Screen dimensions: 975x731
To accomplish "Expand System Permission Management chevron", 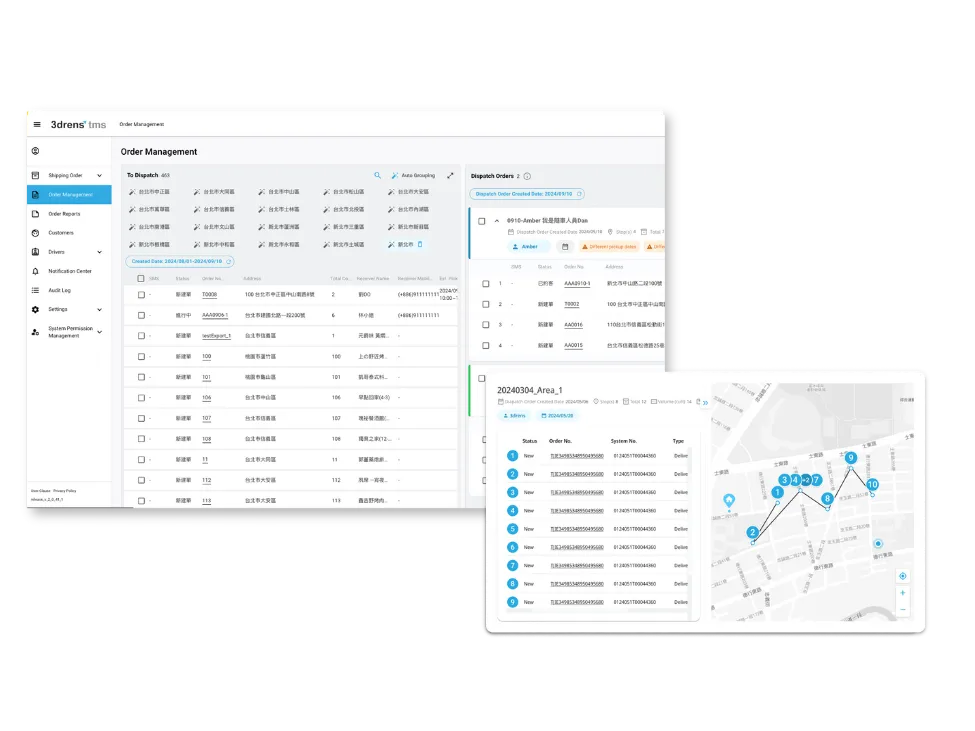I will coord(99,332).
